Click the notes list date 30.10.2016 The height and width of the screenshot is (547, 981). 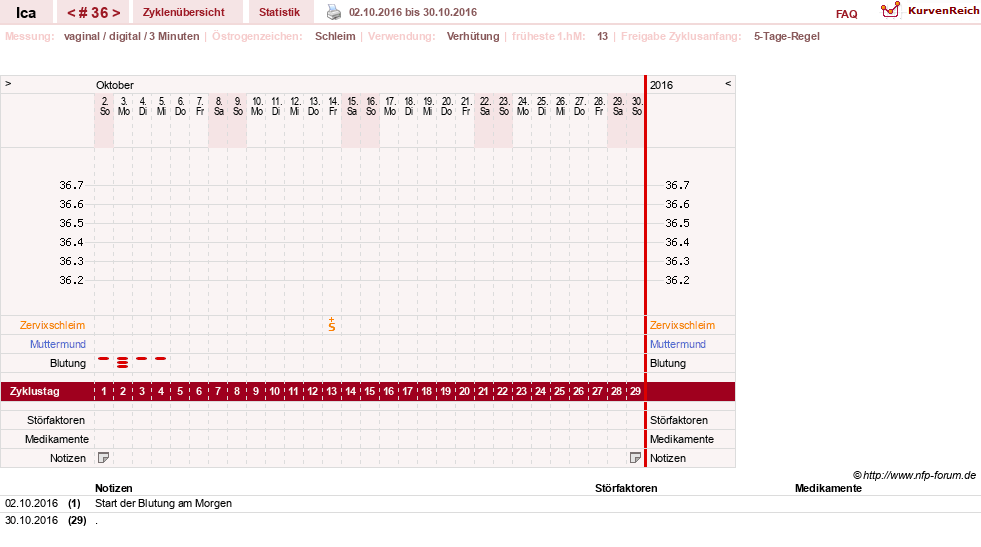point(31,520)
